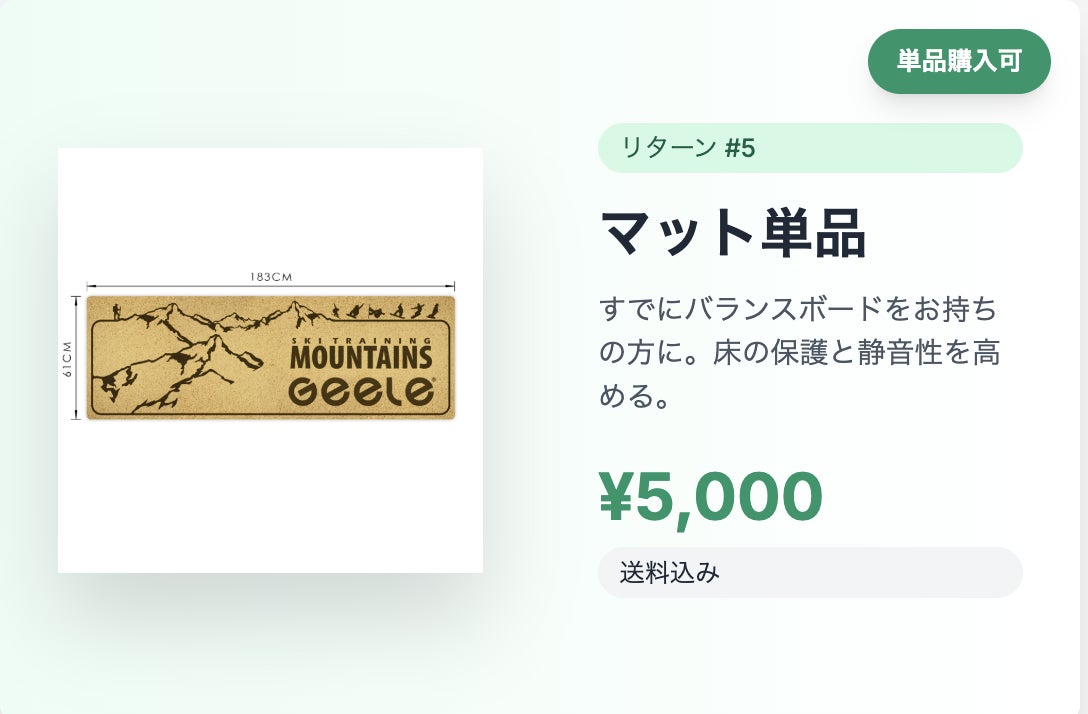Click the SKI TRAINING text on the mat
This screenshot has height=714, width=1088.
point(361,341)
